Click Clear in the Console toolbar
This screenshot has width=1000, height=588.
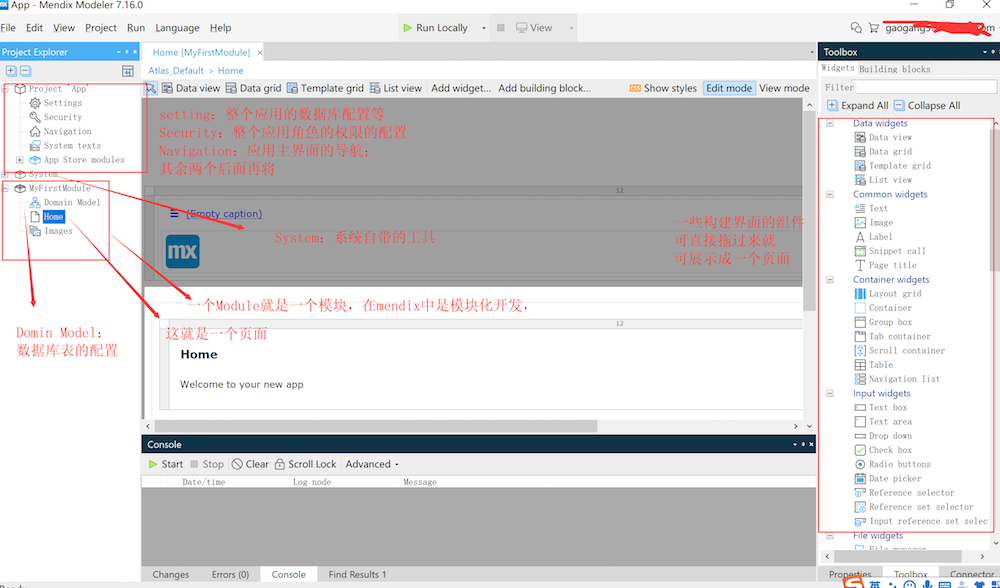pos(250,464)
